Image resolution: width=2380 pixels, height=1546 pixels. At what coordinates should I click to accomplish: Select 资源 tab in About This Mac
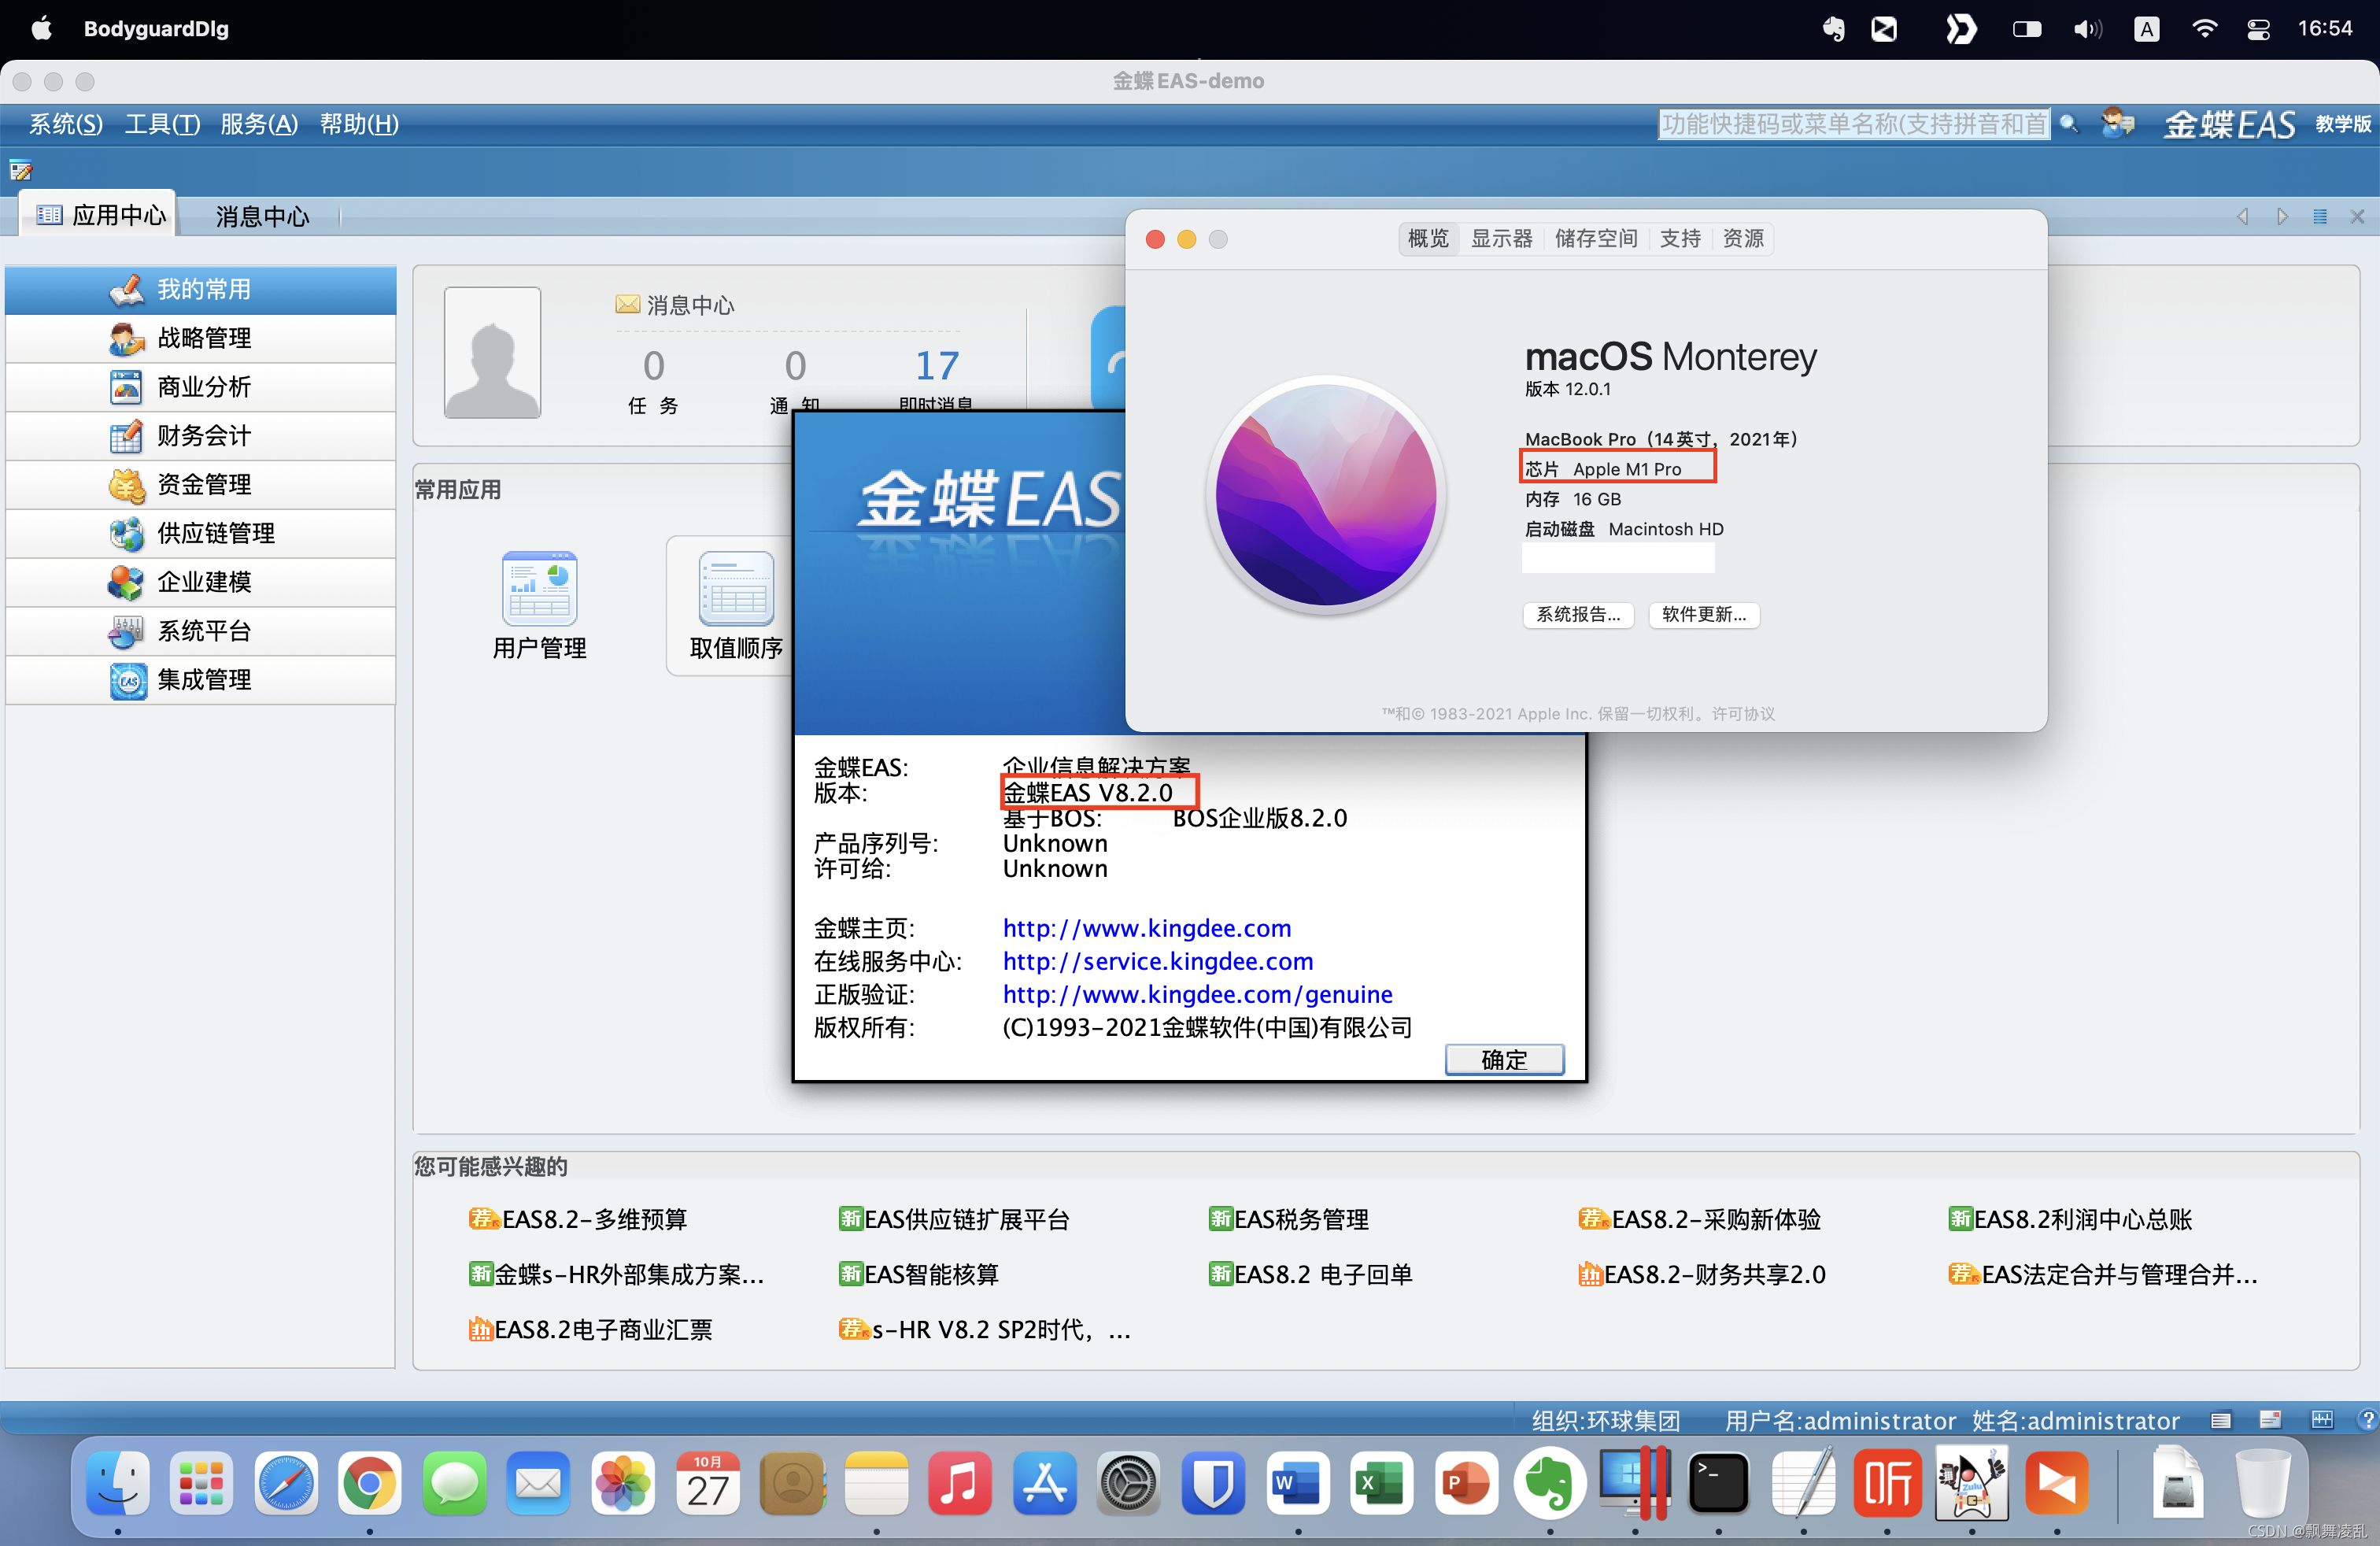click(1743, 239)
